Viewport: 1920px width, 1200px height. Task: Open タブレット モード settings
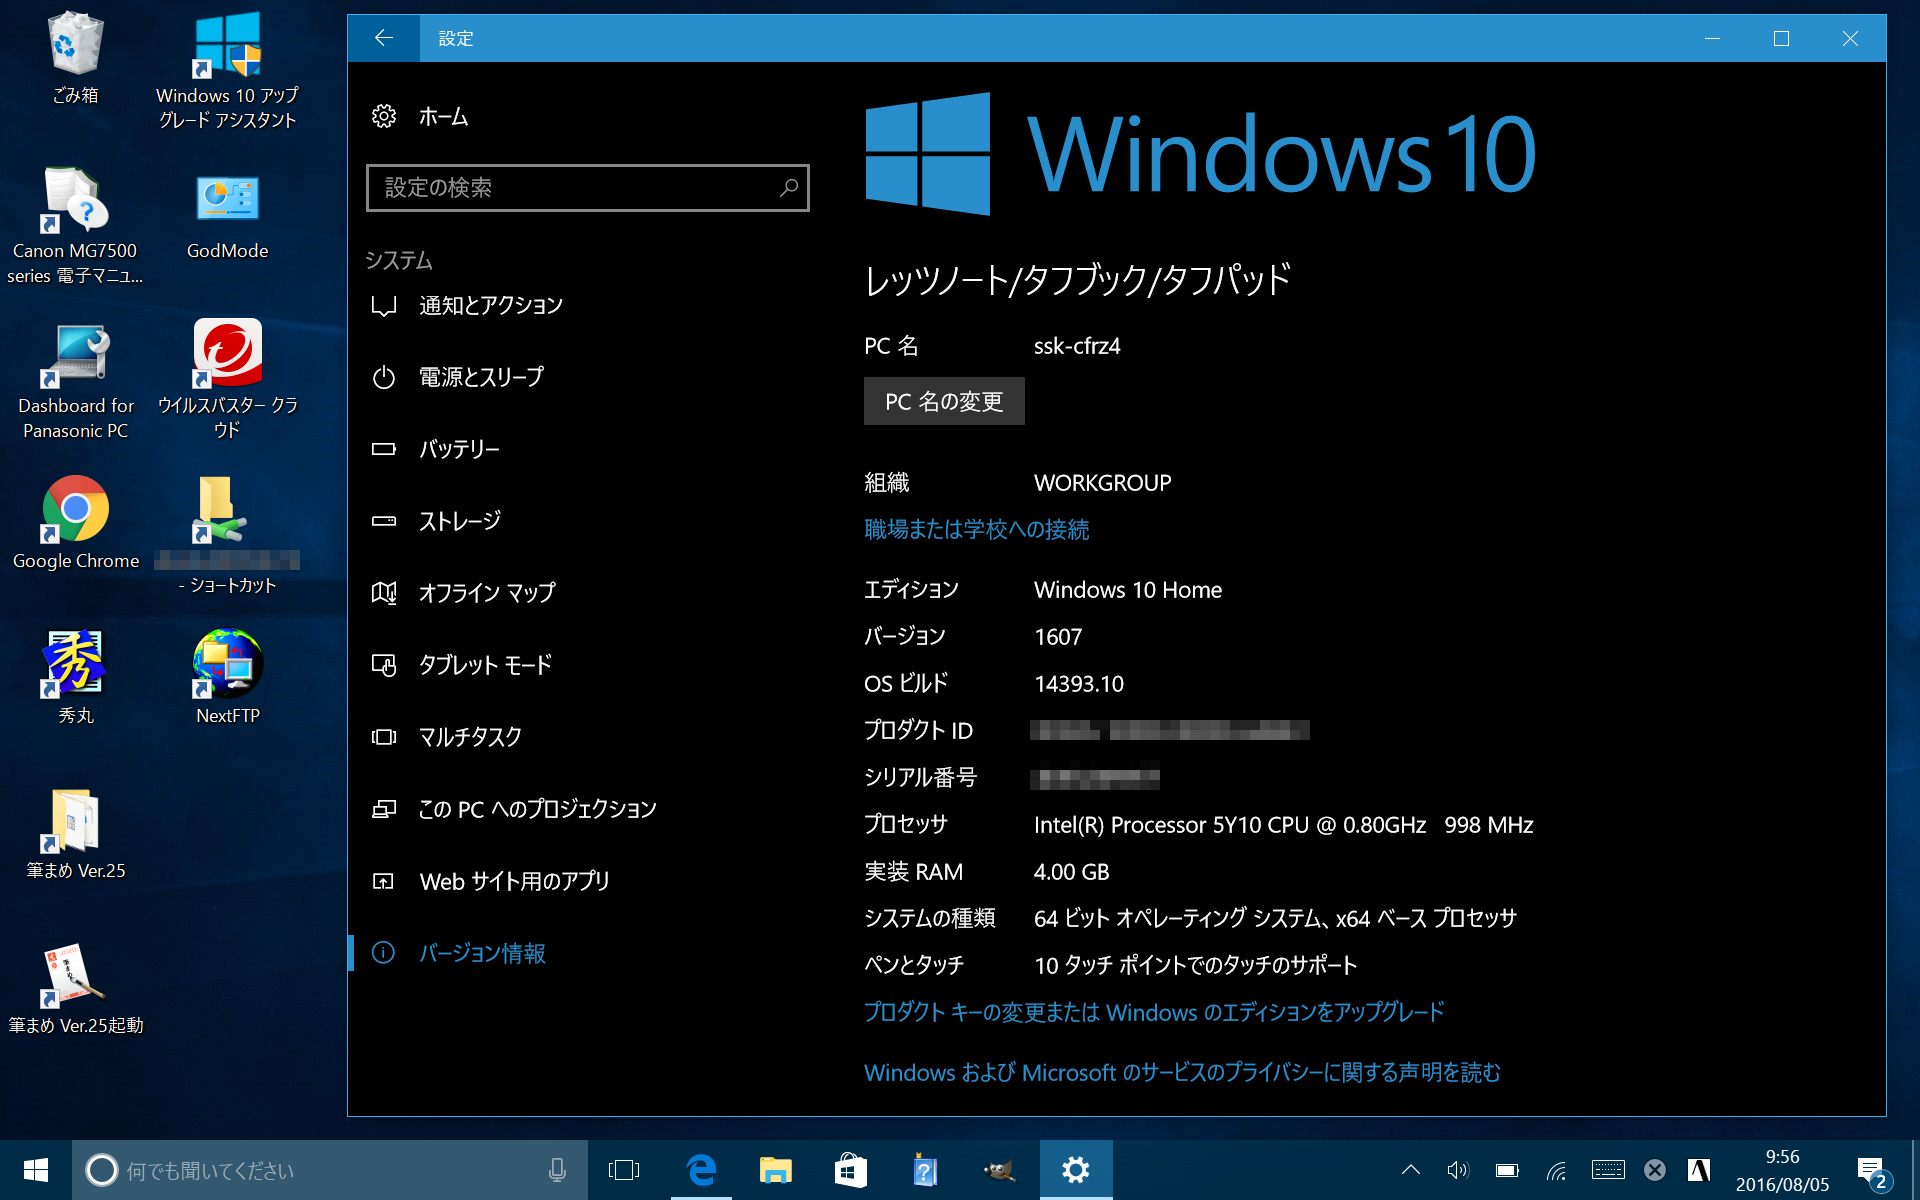pos(462,666)
